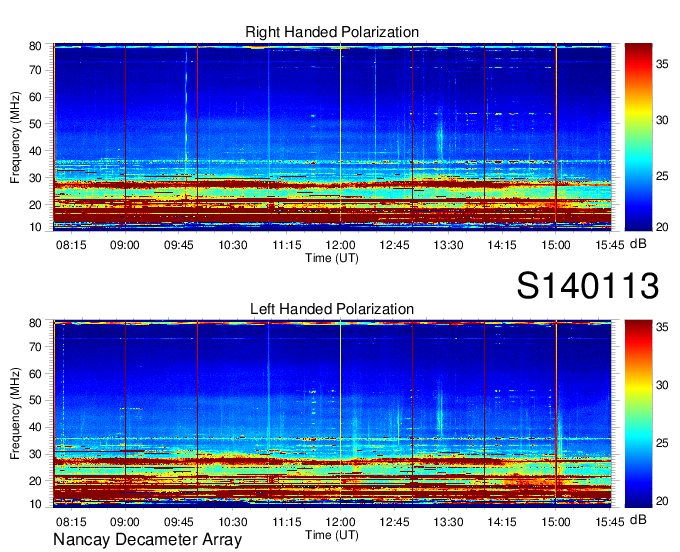Click the 08:15 time tick under Right Handed plot
The width and height of the screenshot is (680, 552).
(71, 245)
